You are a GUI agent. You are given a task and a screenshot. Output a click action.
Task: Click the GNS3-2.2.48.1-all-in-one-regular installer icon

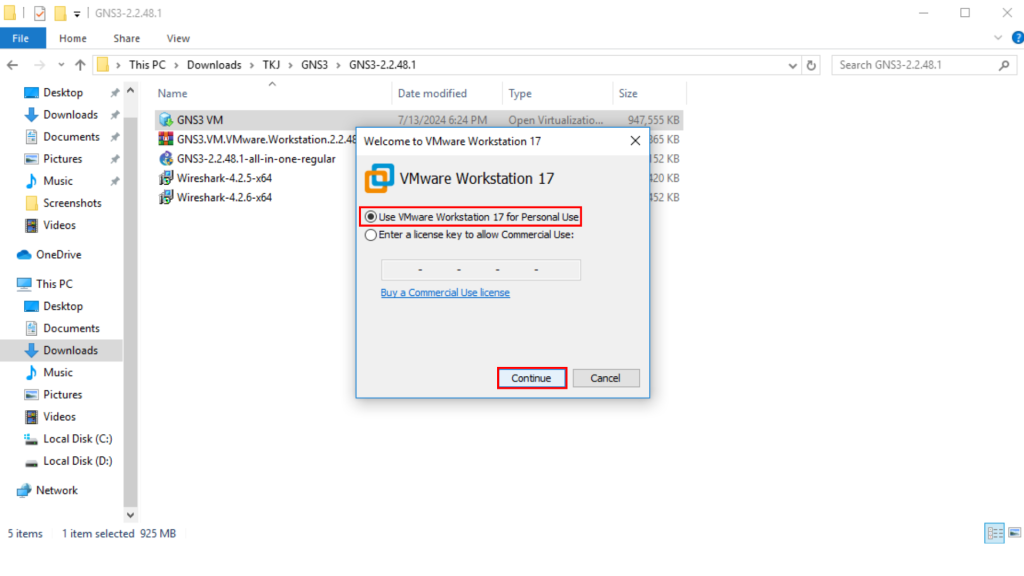166,159
